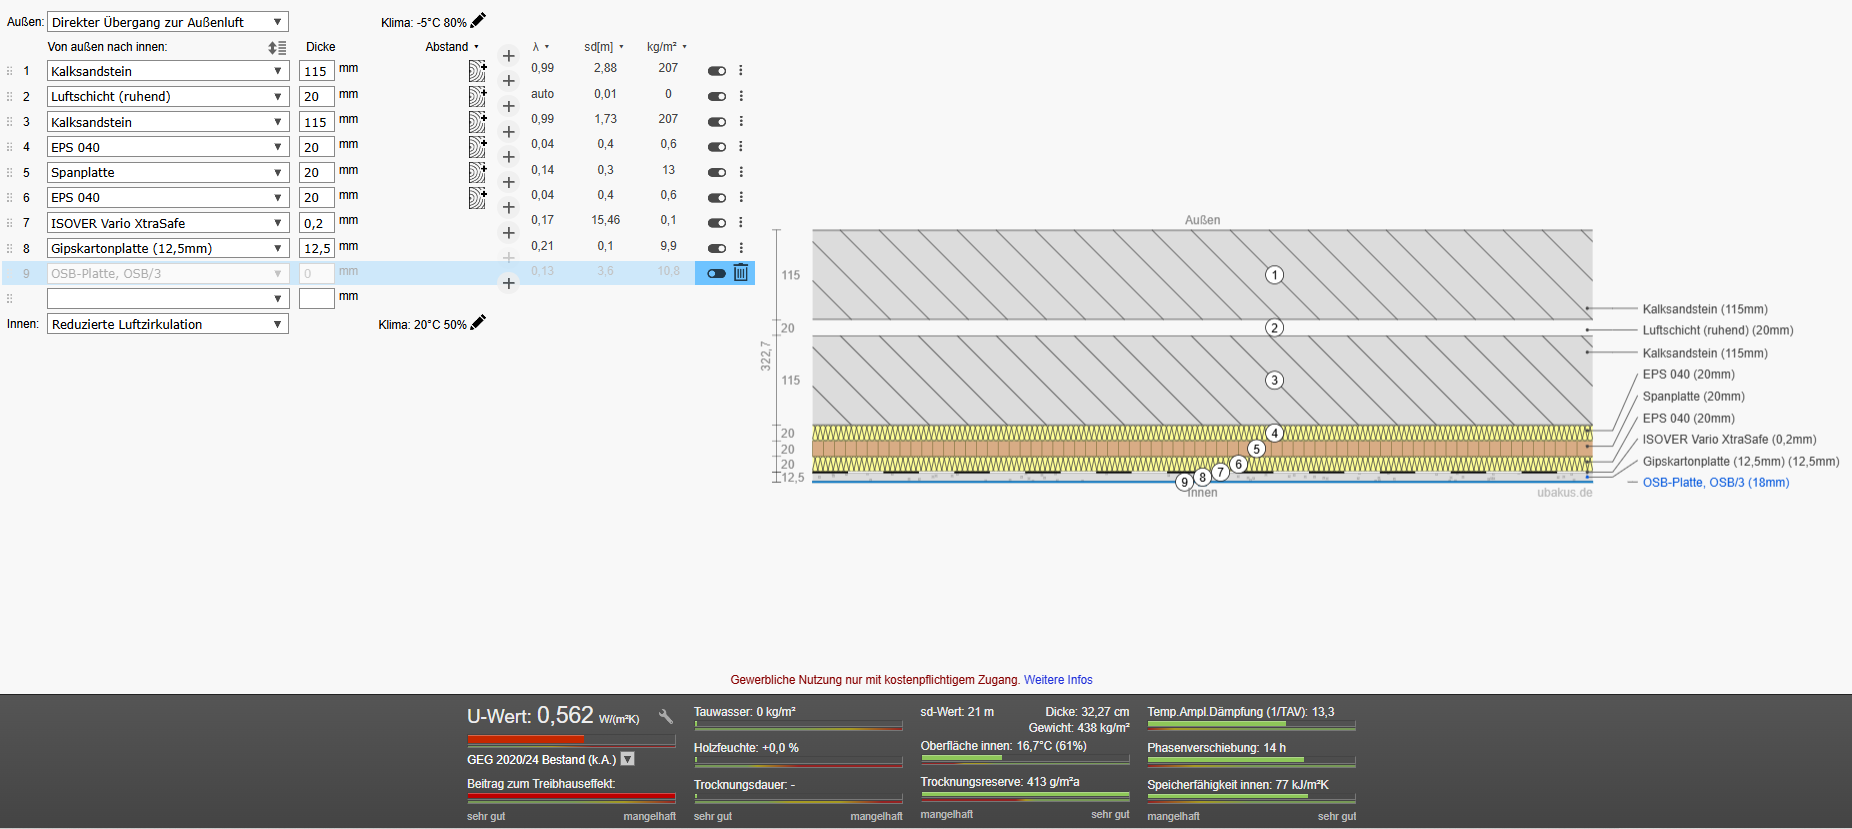This screenshot has width=1852, height=829.
Task: Open wood framing icon for Spanplatte row
Action: point(478,172)
